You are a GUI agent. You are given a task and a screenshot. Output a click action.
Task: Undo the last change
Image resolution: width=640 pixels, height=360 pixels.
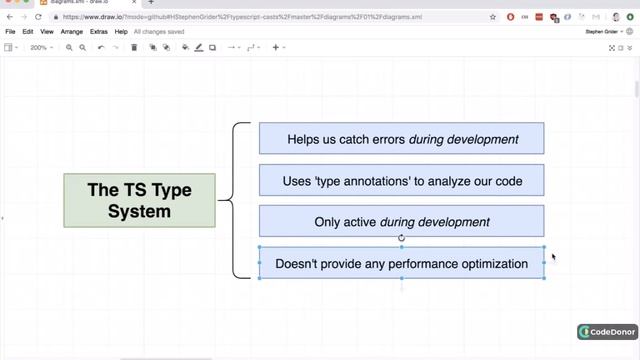click(x=101, y=48)
